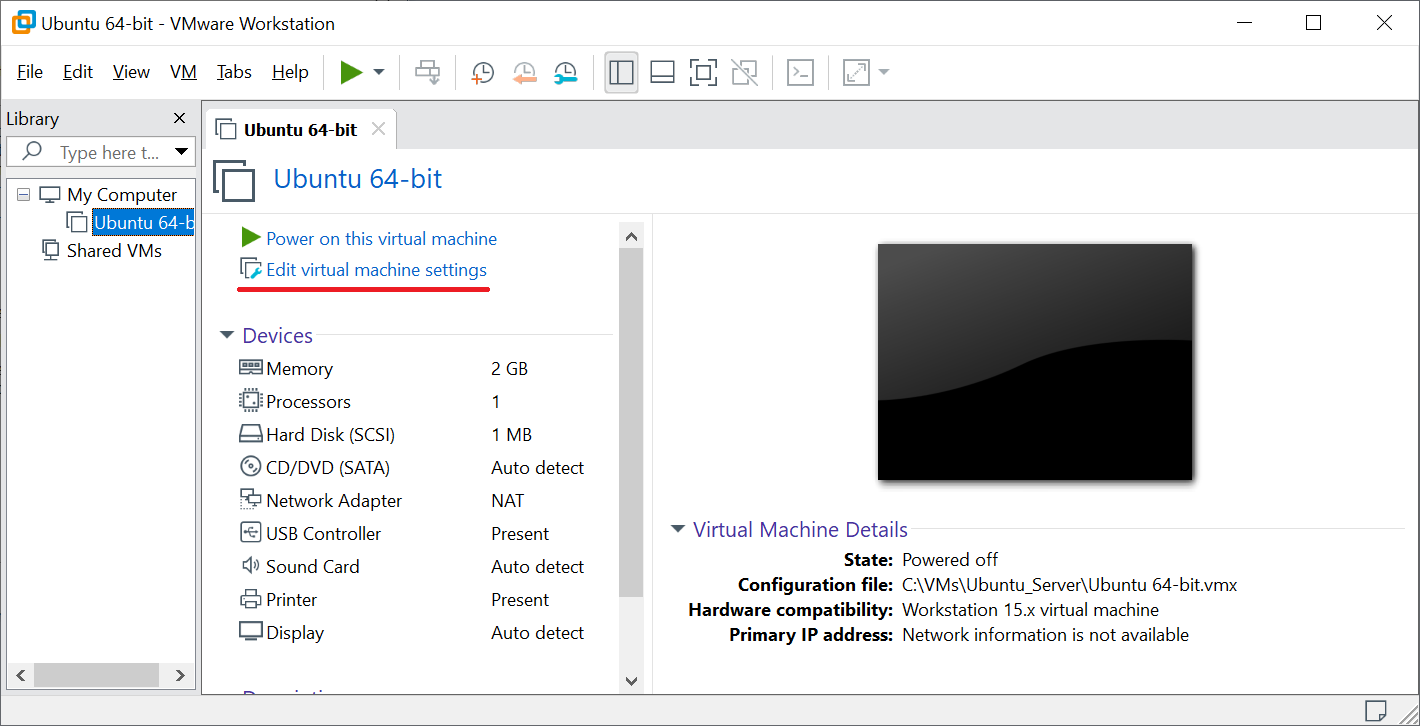This screenshot has height=726, width=1420.
Task: Click the device panel scroll up arrow
Action: (x=631, y=236)
